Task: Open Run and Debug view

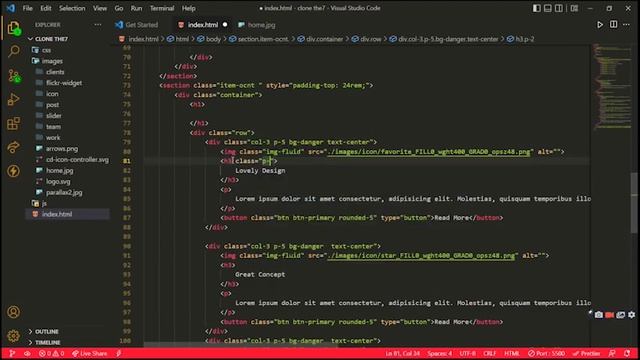Action: (13, 100)
